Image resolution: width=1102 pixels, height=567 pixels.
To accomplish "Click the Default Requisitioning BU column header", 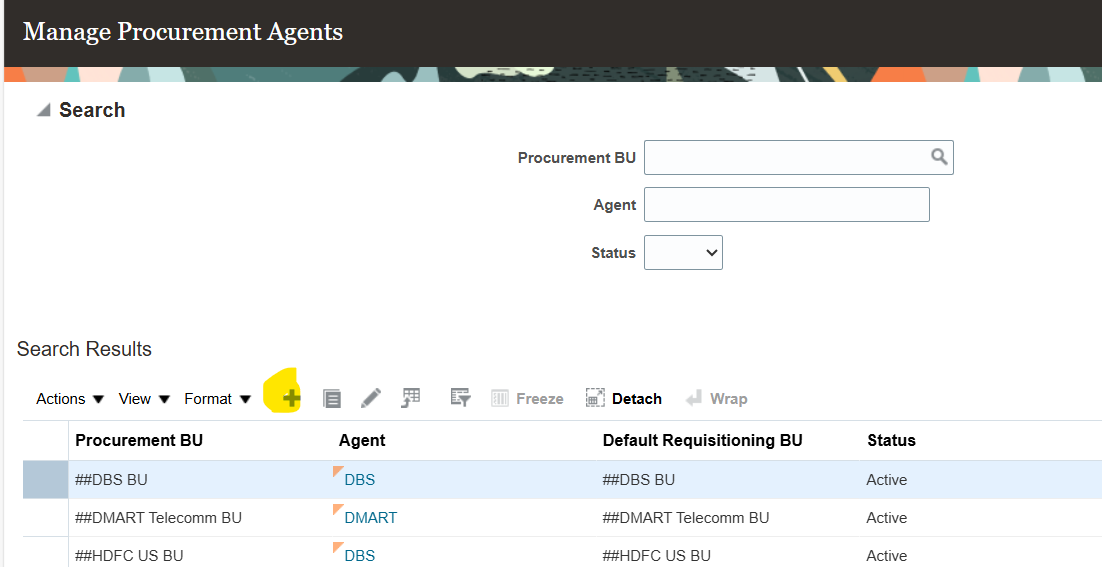I will (702, 440).
